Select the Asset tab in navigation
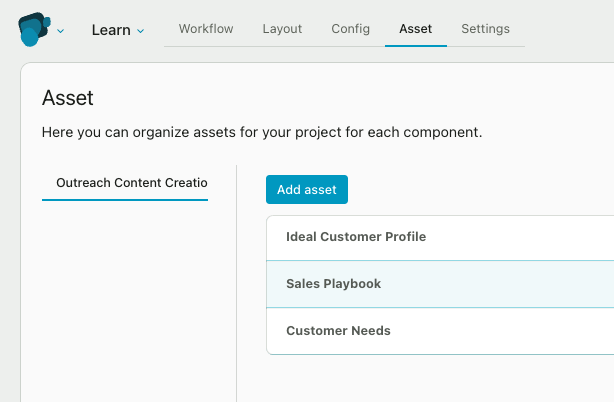The width and height of the screenshot is (614, 402). [x=415, y=29]
